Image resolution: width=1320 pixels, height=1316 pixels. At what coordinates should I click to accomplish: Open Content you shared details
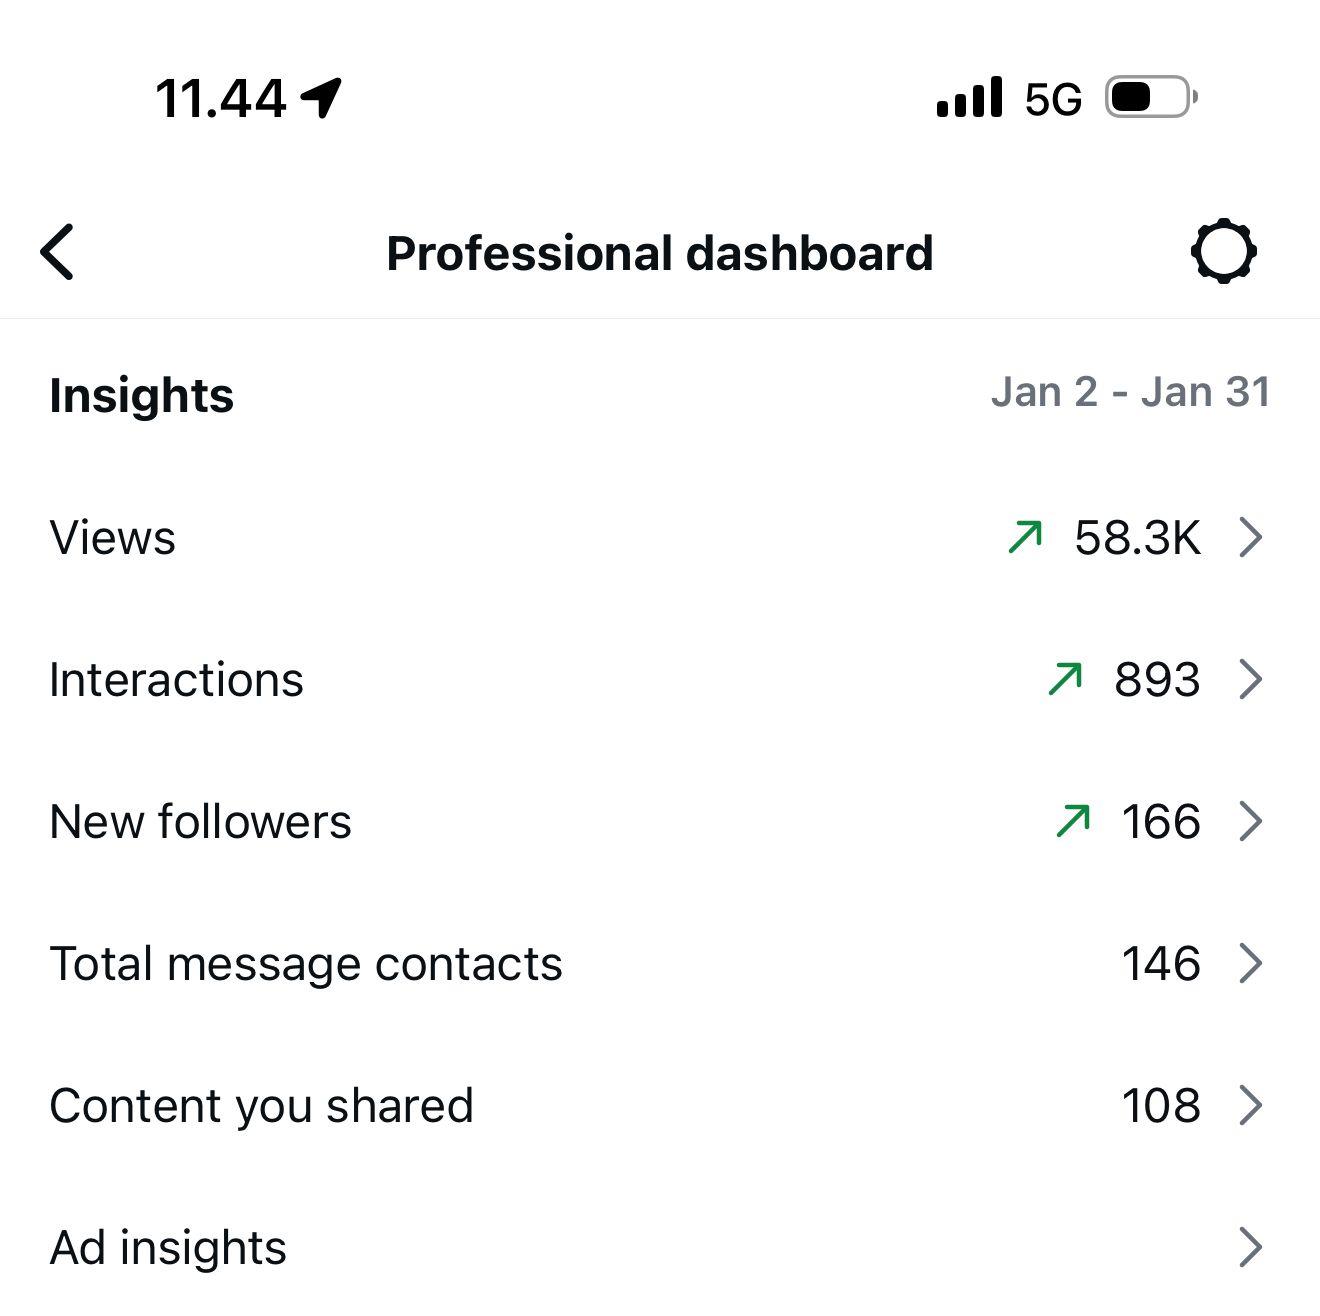[261, 1105]
